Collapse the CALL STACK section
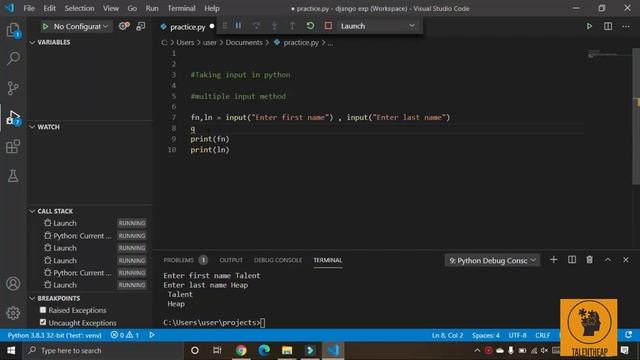This screenshot has height=360, width=640. [x=51, y=211]
